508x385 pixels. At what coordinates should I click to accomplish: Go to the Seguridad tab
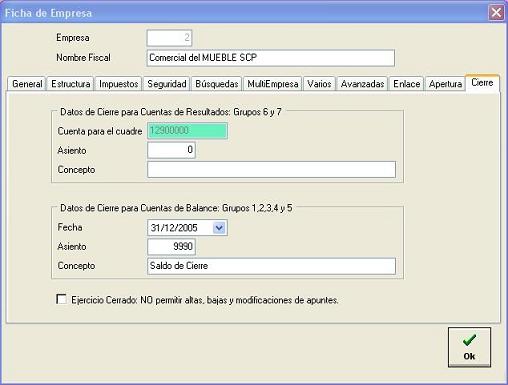click(167, 84)
